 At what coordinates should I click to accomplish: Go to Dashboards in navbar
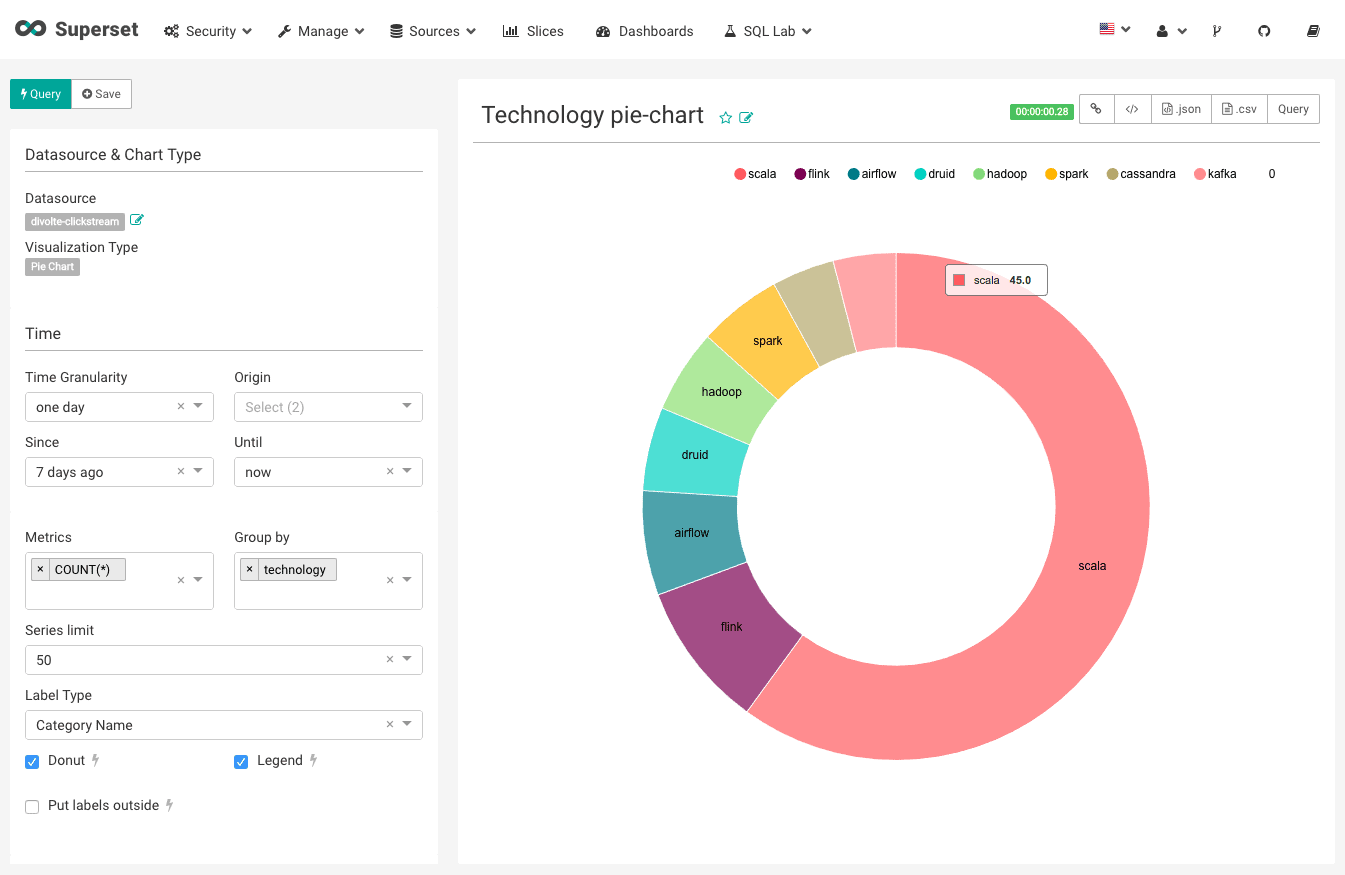(644, 31)
